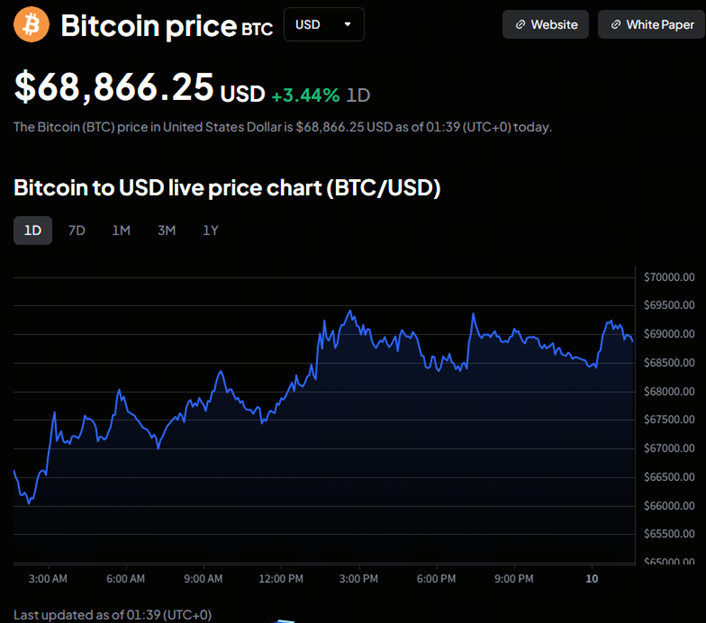Viewport: 706px width, 623px height.
Task: Show the 1Y price chart
Action: coord(210,230)
